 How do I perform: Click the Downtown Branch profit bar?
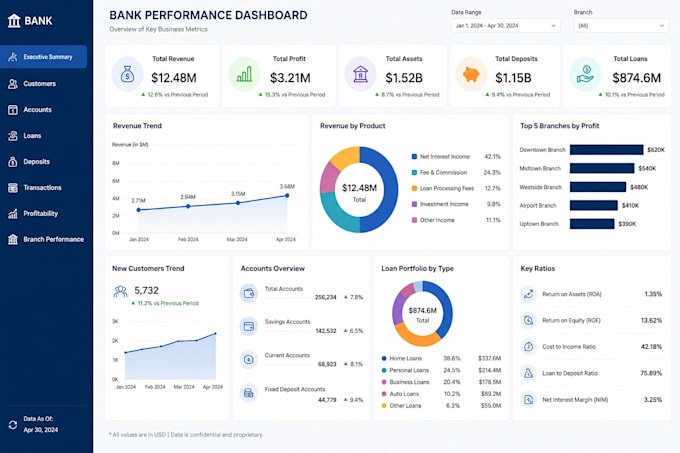click(606, 150)
